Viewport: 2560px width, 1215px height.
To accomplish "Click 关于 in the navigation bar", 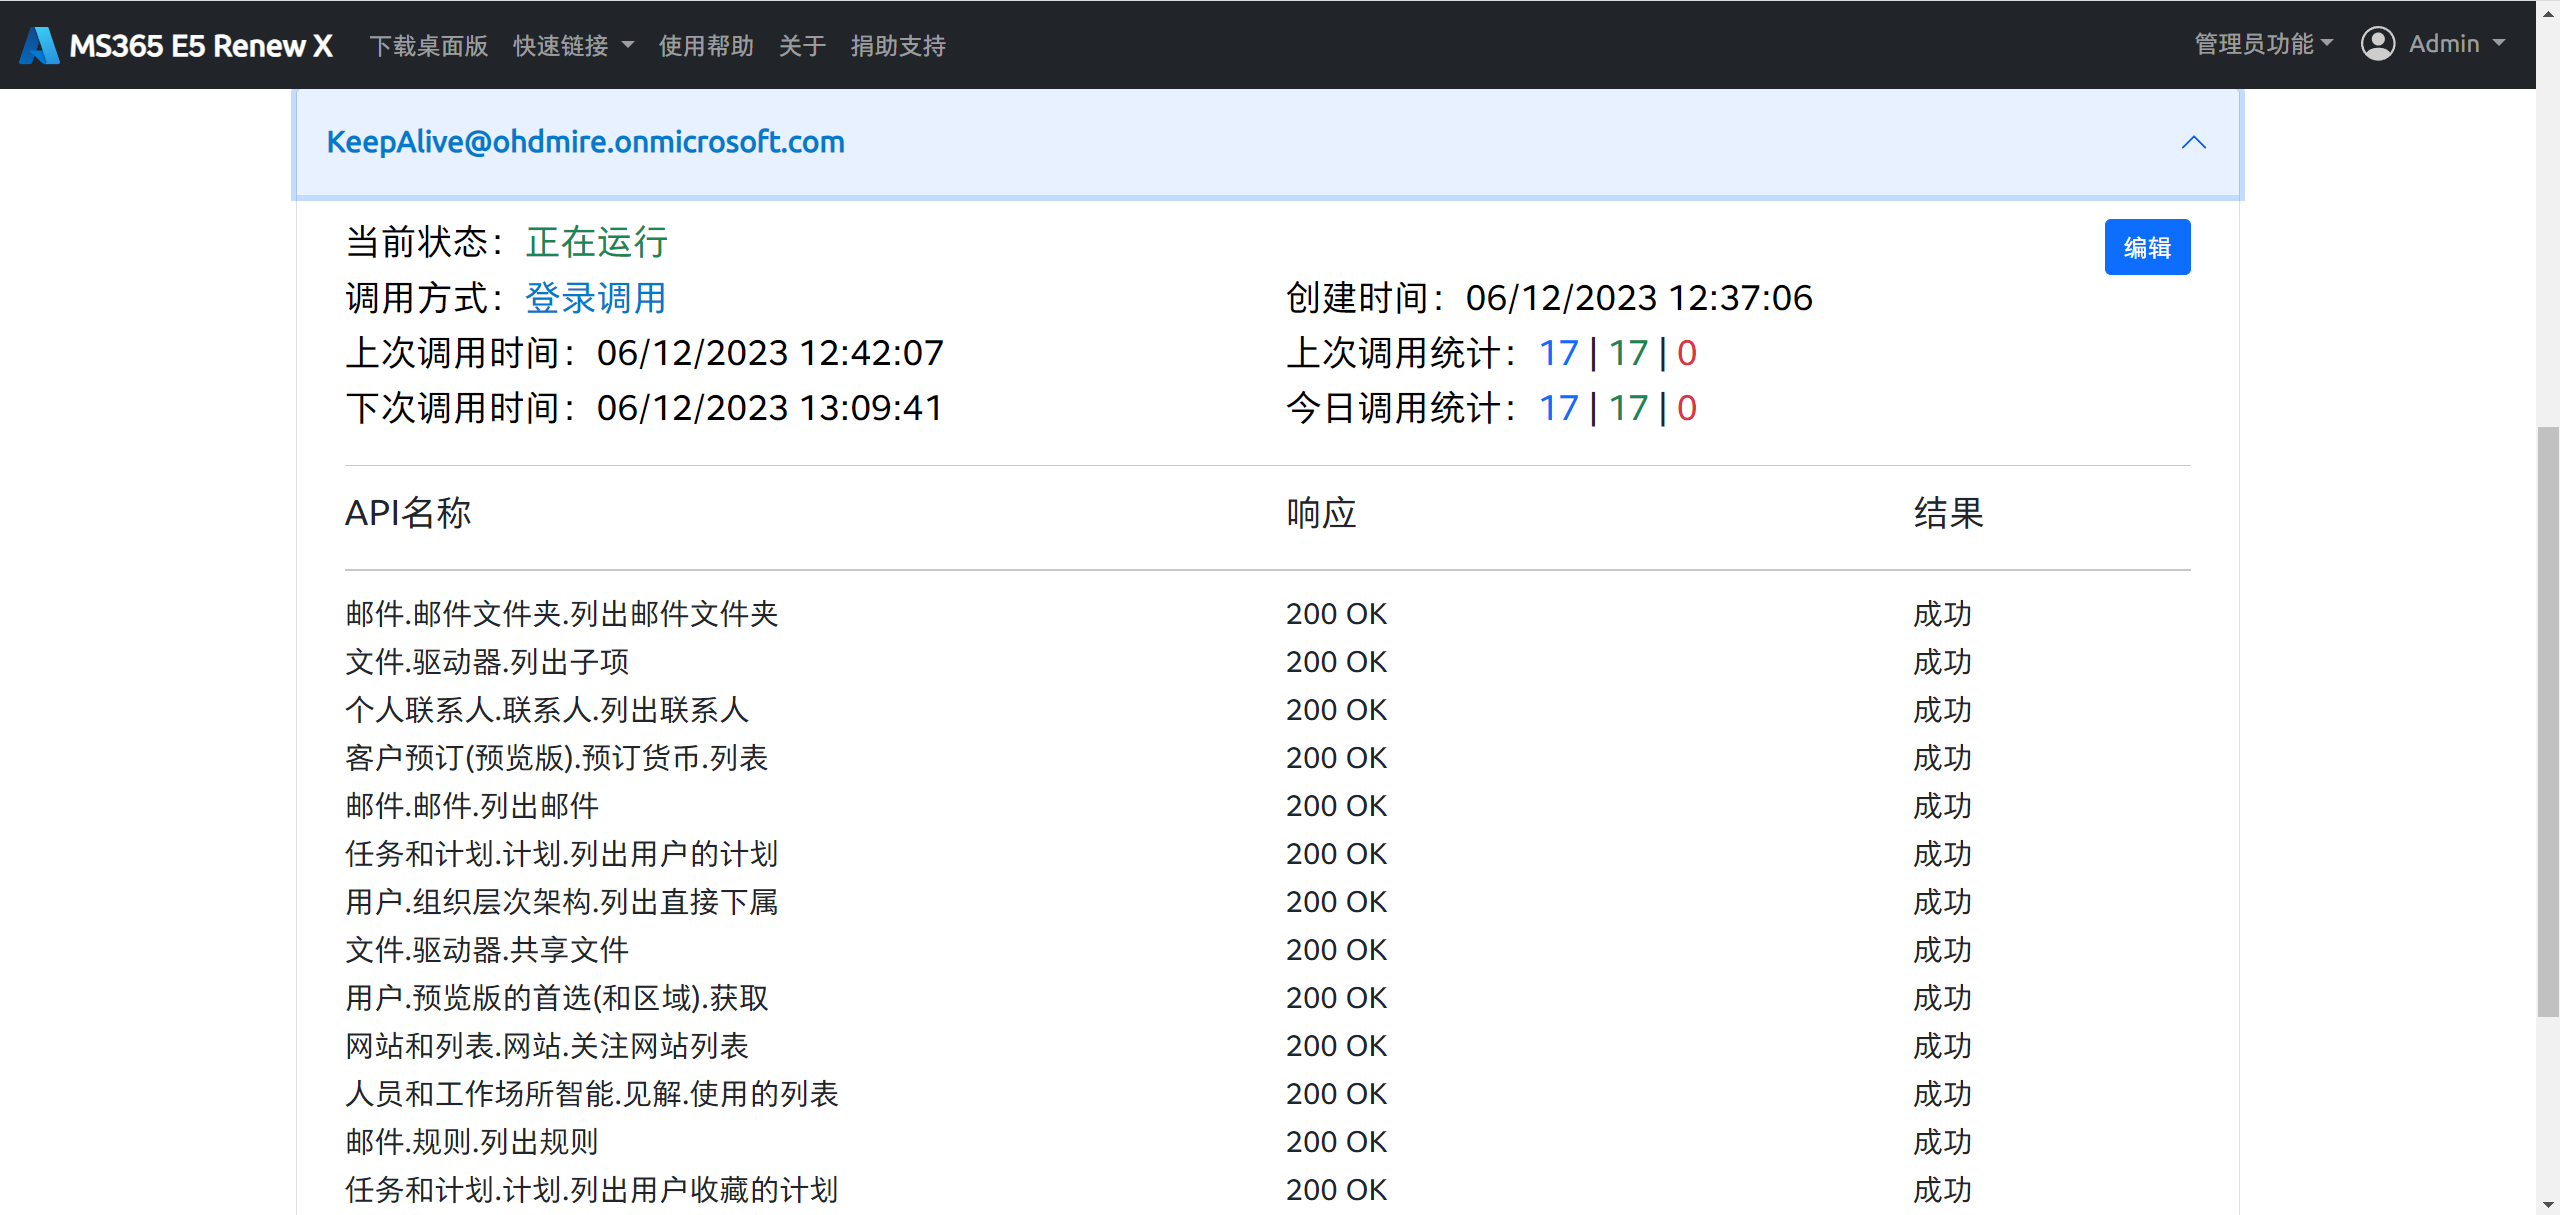I will 802,45.
